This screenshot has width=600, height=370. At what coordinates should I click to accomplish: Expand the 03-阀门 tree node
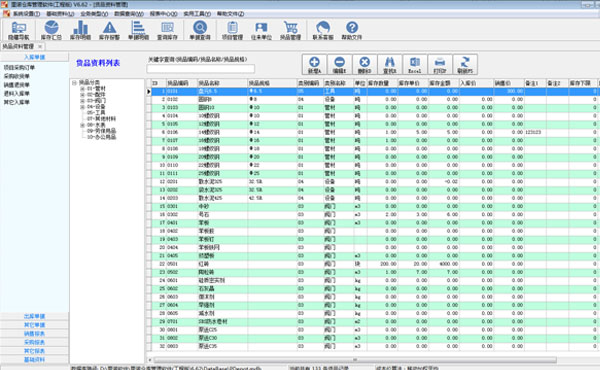[x=82, y=101]
